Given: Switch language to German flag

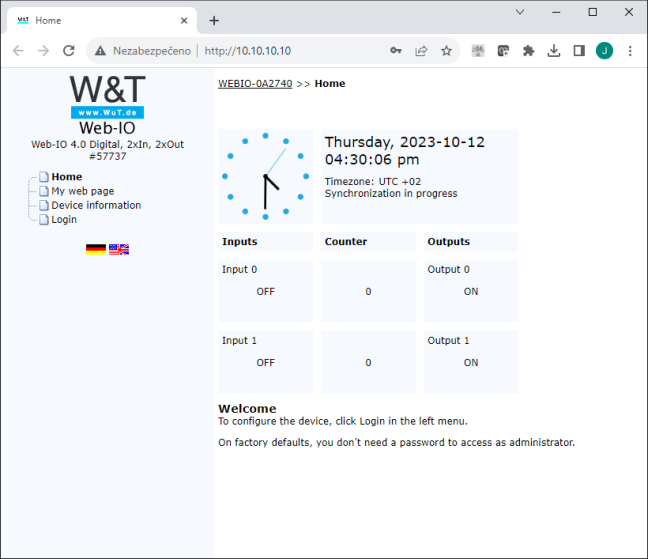Looking at the screenshot, I should point(96,250).
